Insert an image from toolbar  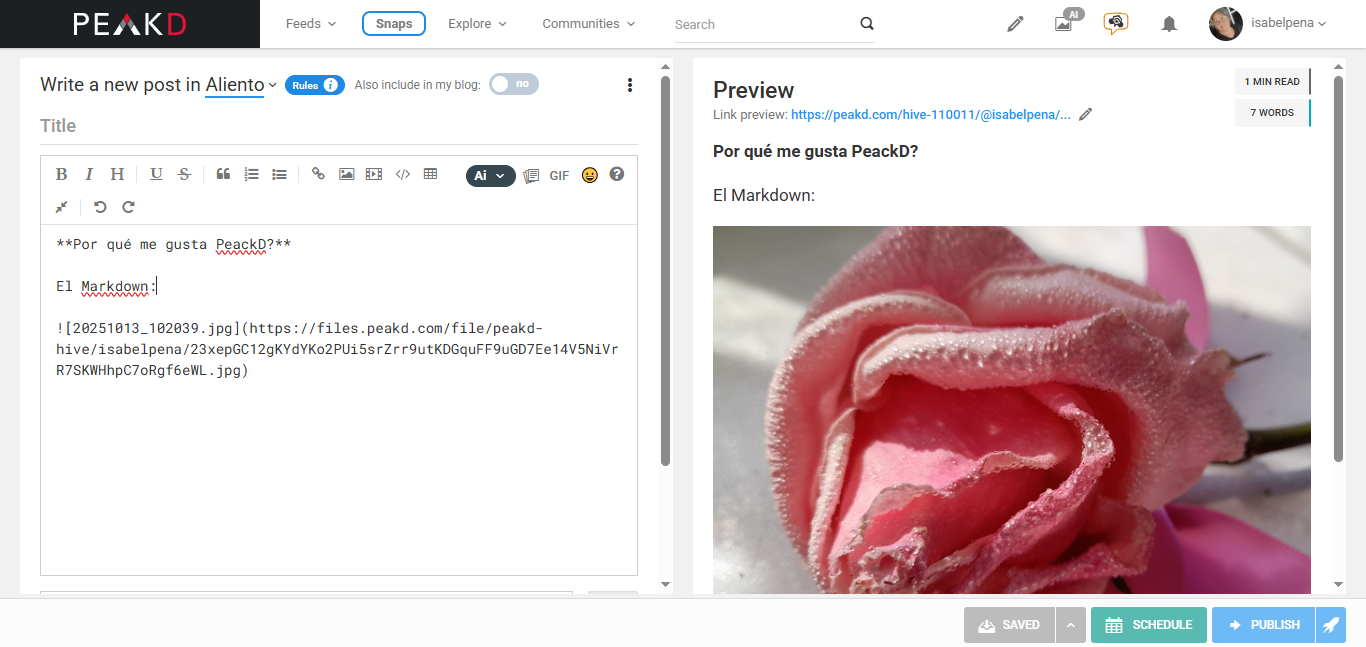346,174
